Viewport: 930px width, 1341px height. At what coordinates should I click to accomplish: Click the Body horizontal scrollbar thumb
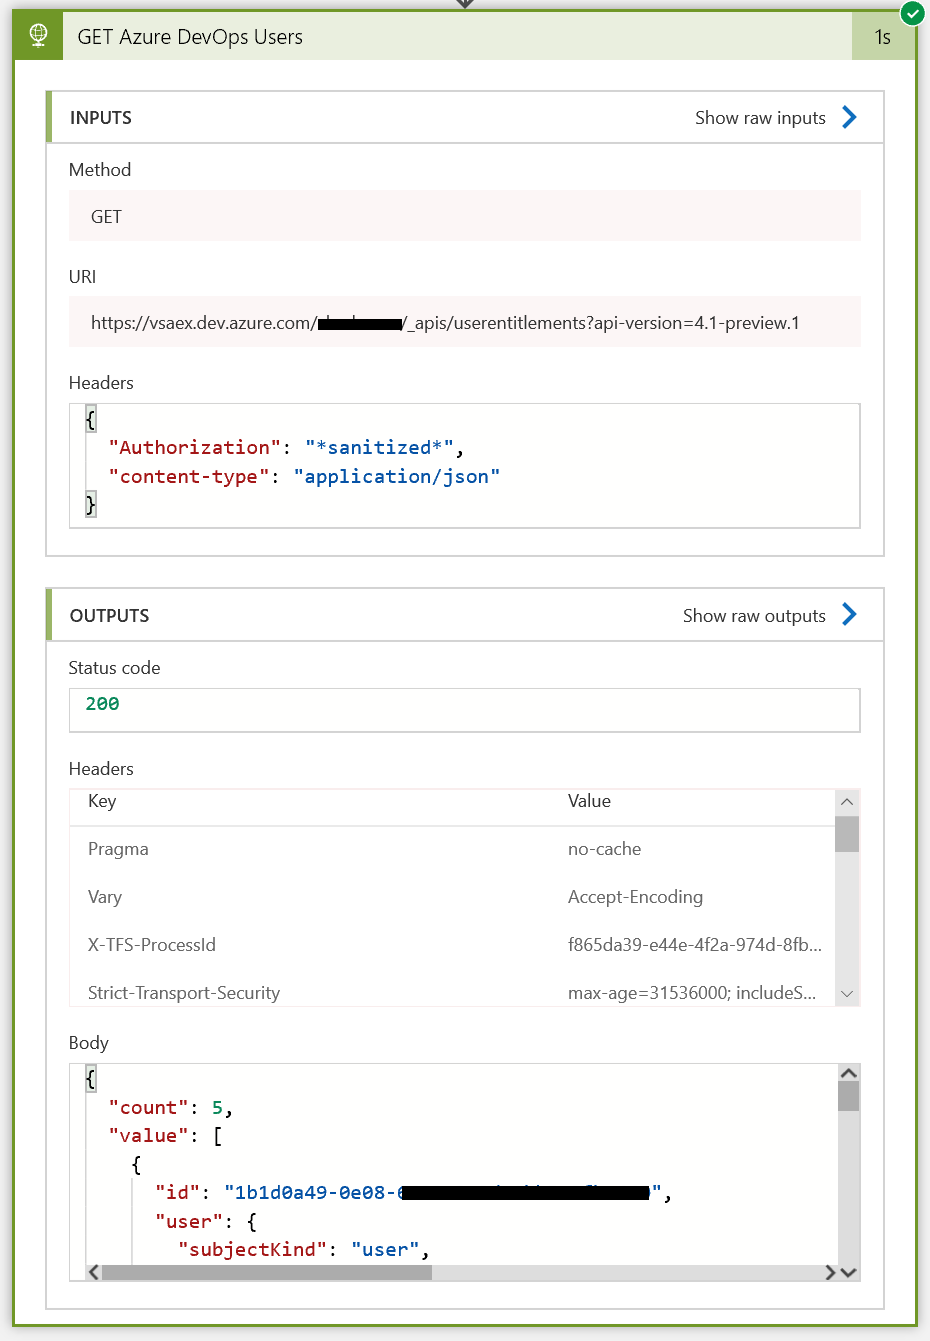(x=267, y=1272)
